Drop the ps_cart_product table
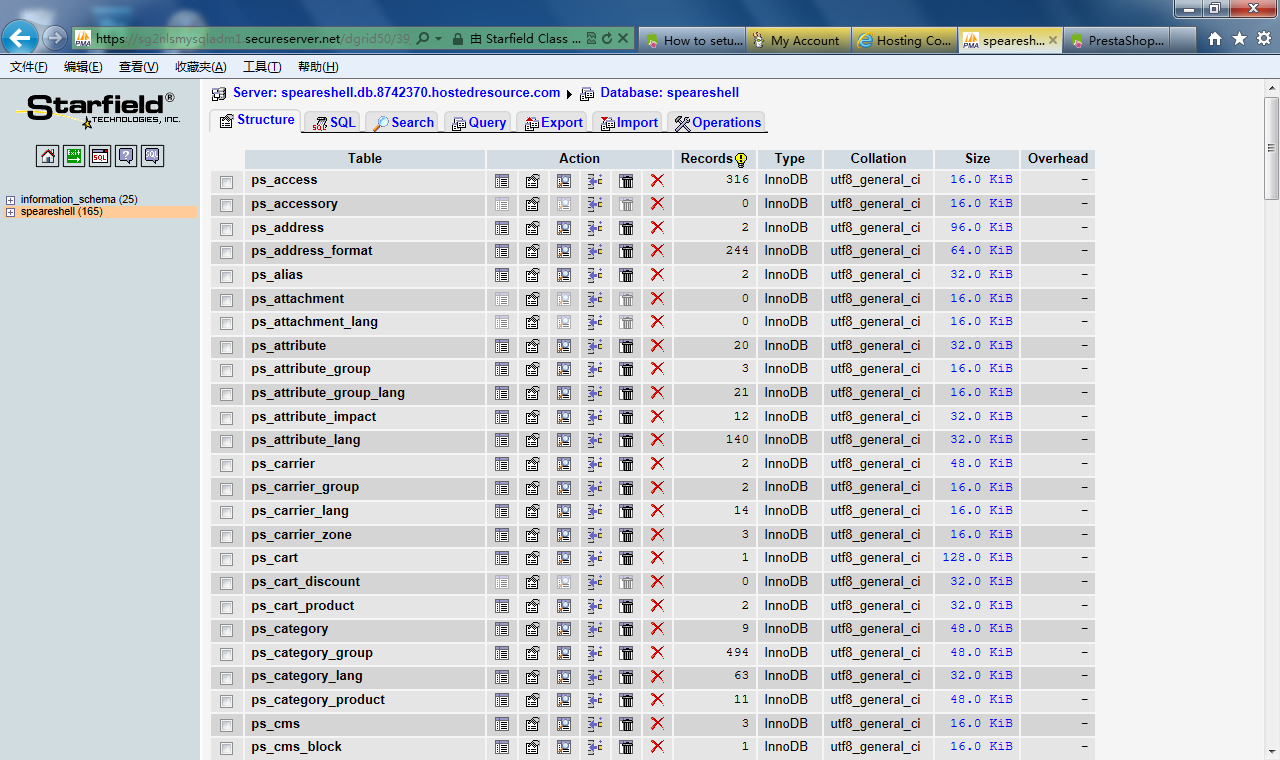 pyautogui.click(x=657, y=605)
